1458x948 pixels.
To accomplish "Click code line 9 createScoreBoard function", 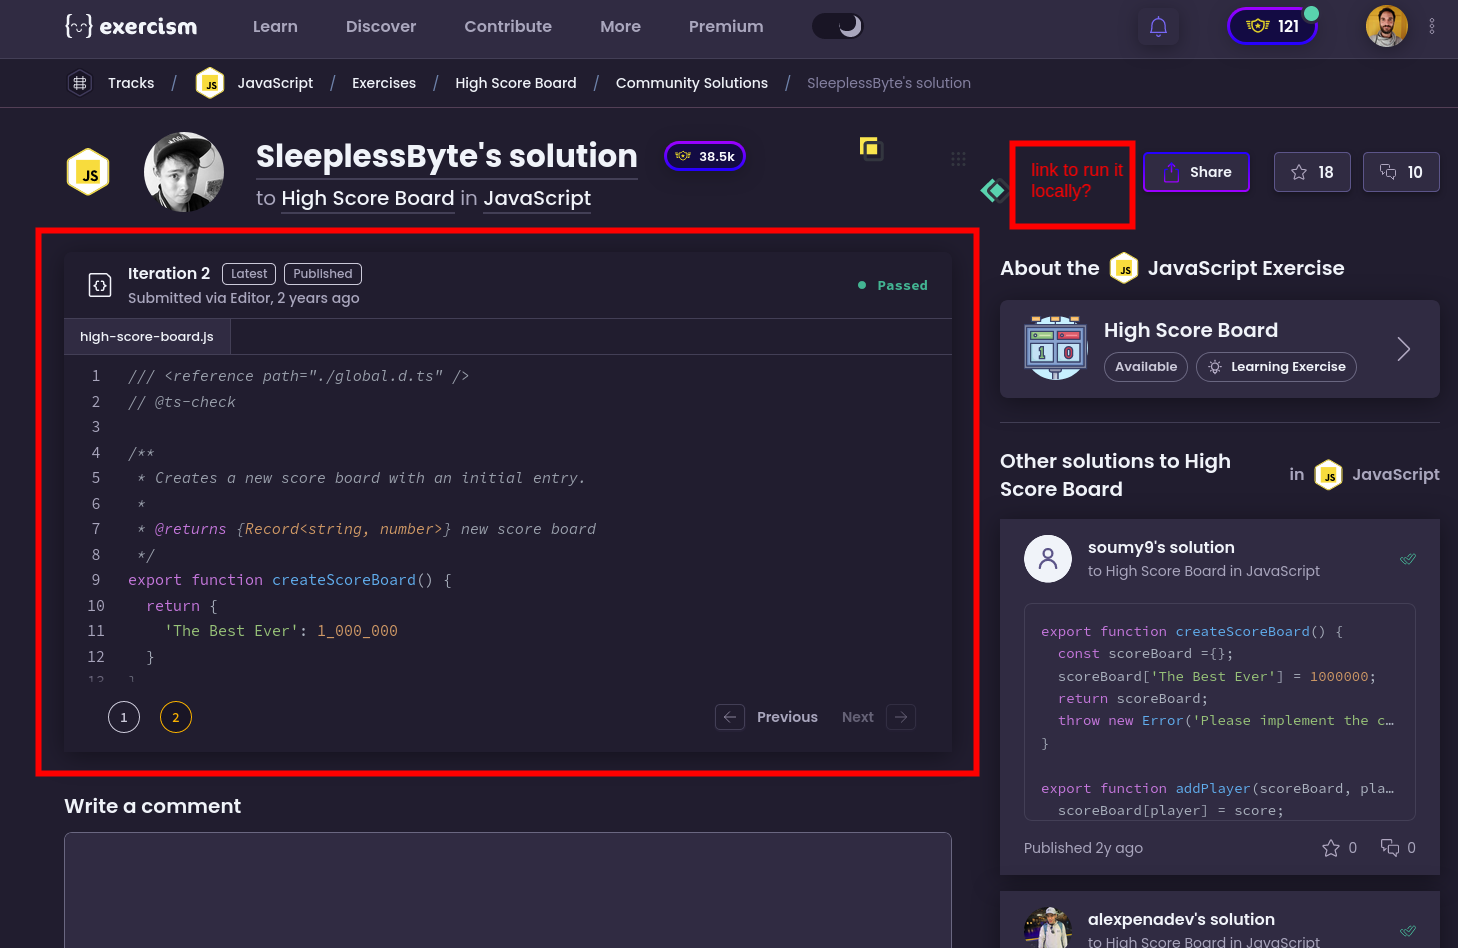I will [290, 580].
